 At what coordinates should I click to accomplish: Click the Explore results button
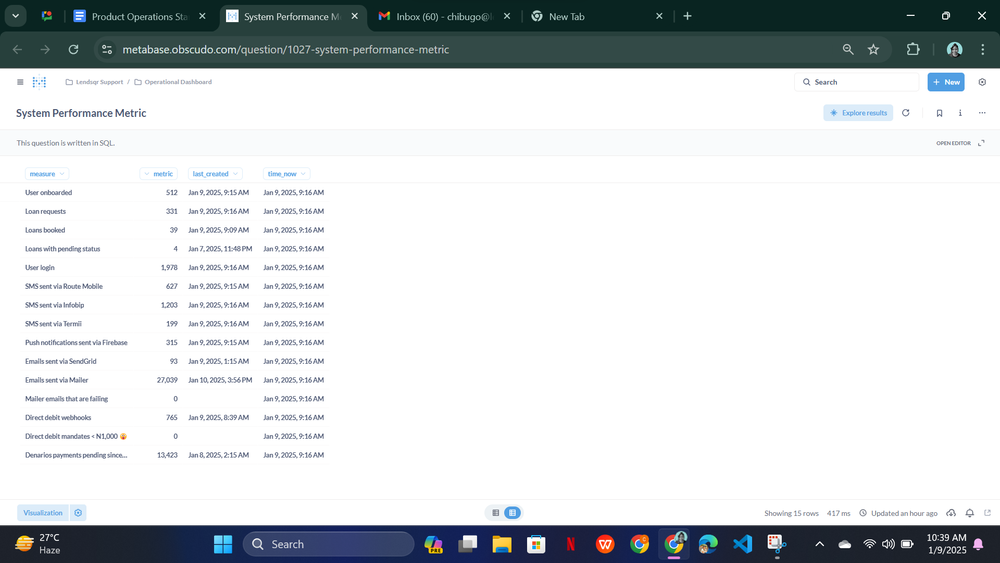(858, 113)
